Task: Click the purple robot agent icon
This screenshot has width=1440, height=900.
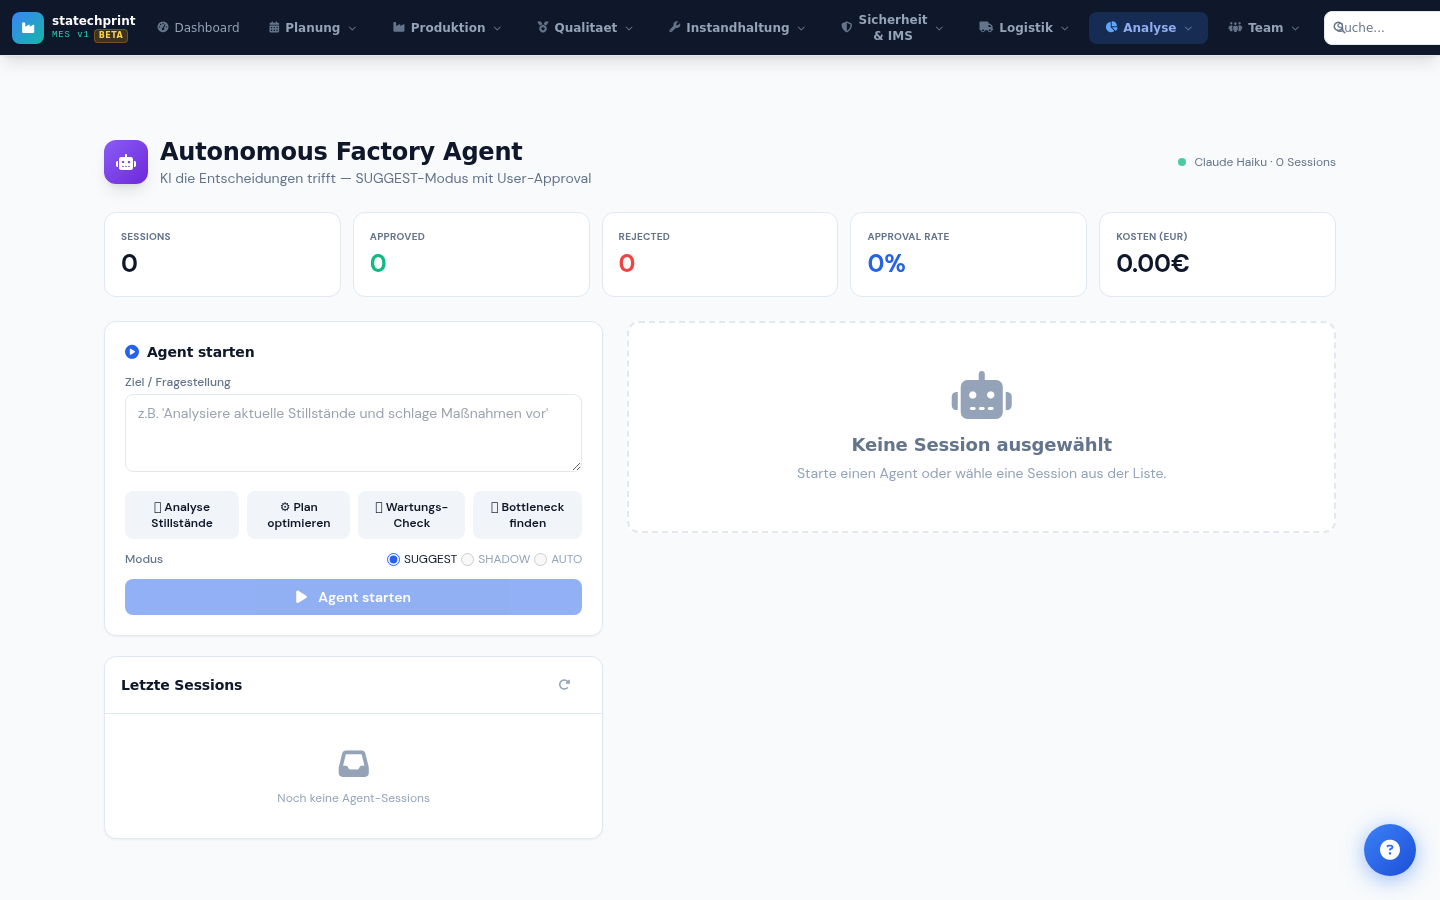Action: pyautogui.click(x=126, y=162)
